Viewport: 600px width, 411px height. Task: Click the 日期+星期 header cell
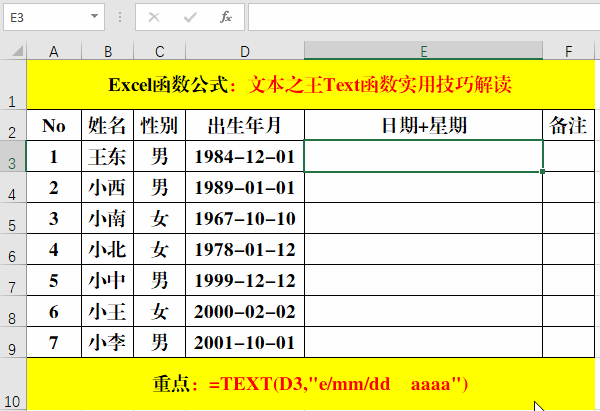(x=424, y=125)
